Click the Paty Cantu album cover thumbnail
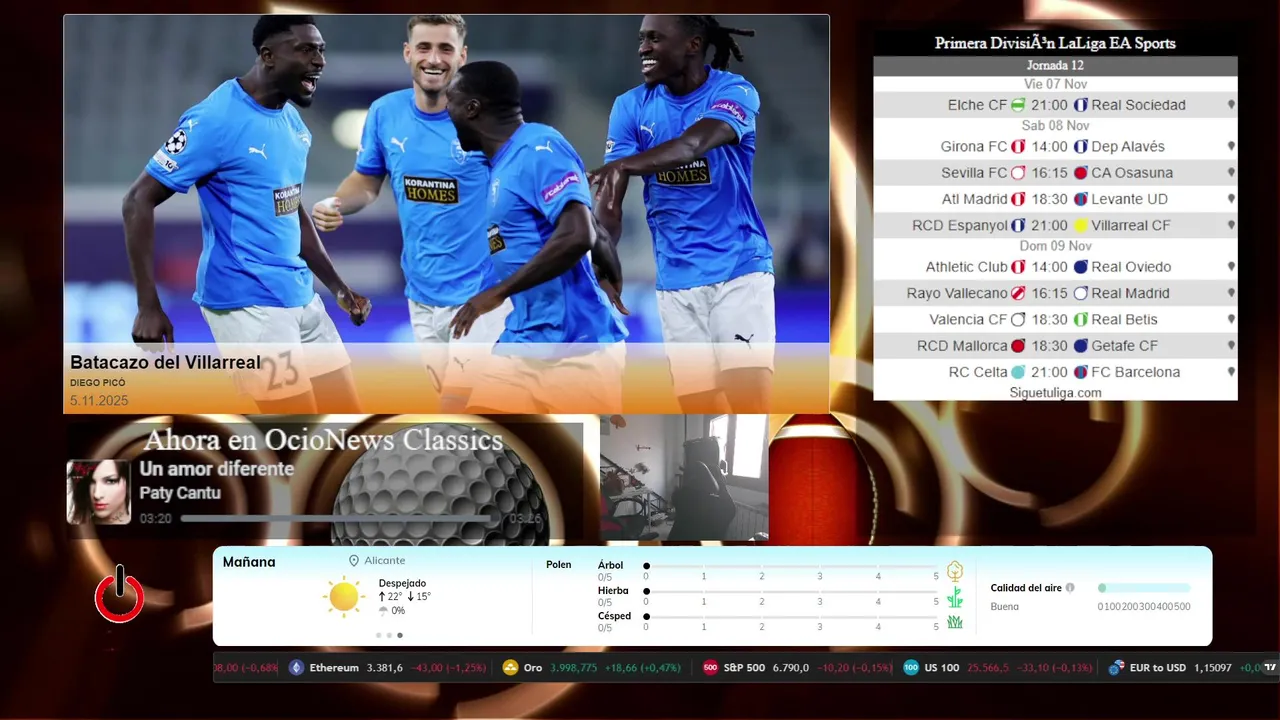Viewport: 1280px width, 720px height. coord(99,492)
